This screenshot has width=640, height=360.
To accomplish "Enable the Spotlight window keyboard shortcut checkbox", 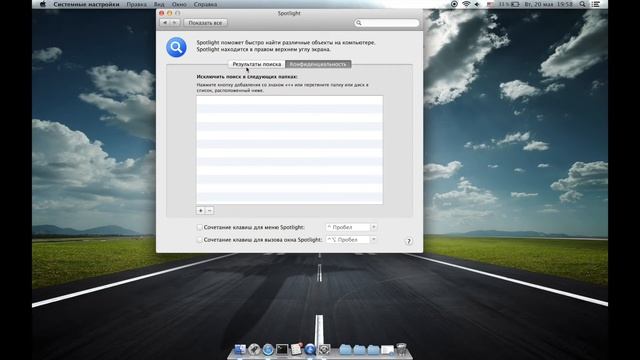I will coord(200,240).
